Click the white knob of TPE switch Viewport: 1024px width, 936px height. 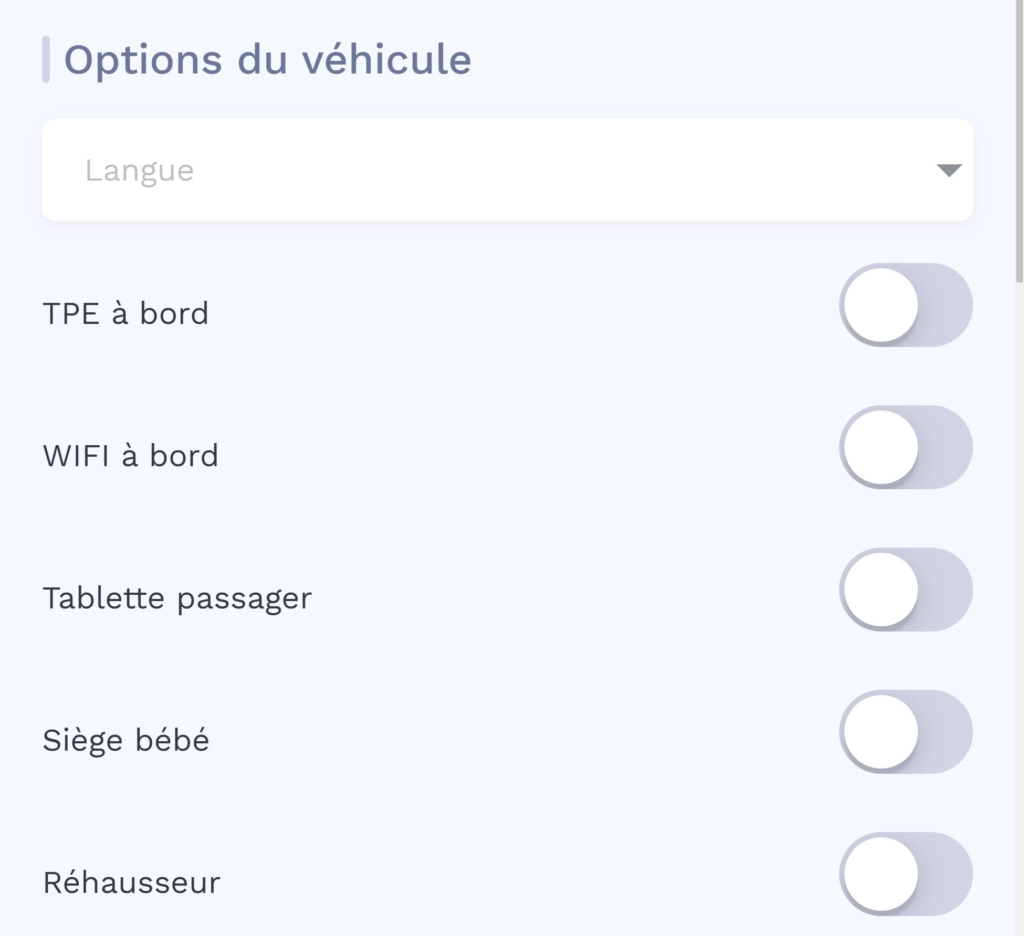point(881,305)
